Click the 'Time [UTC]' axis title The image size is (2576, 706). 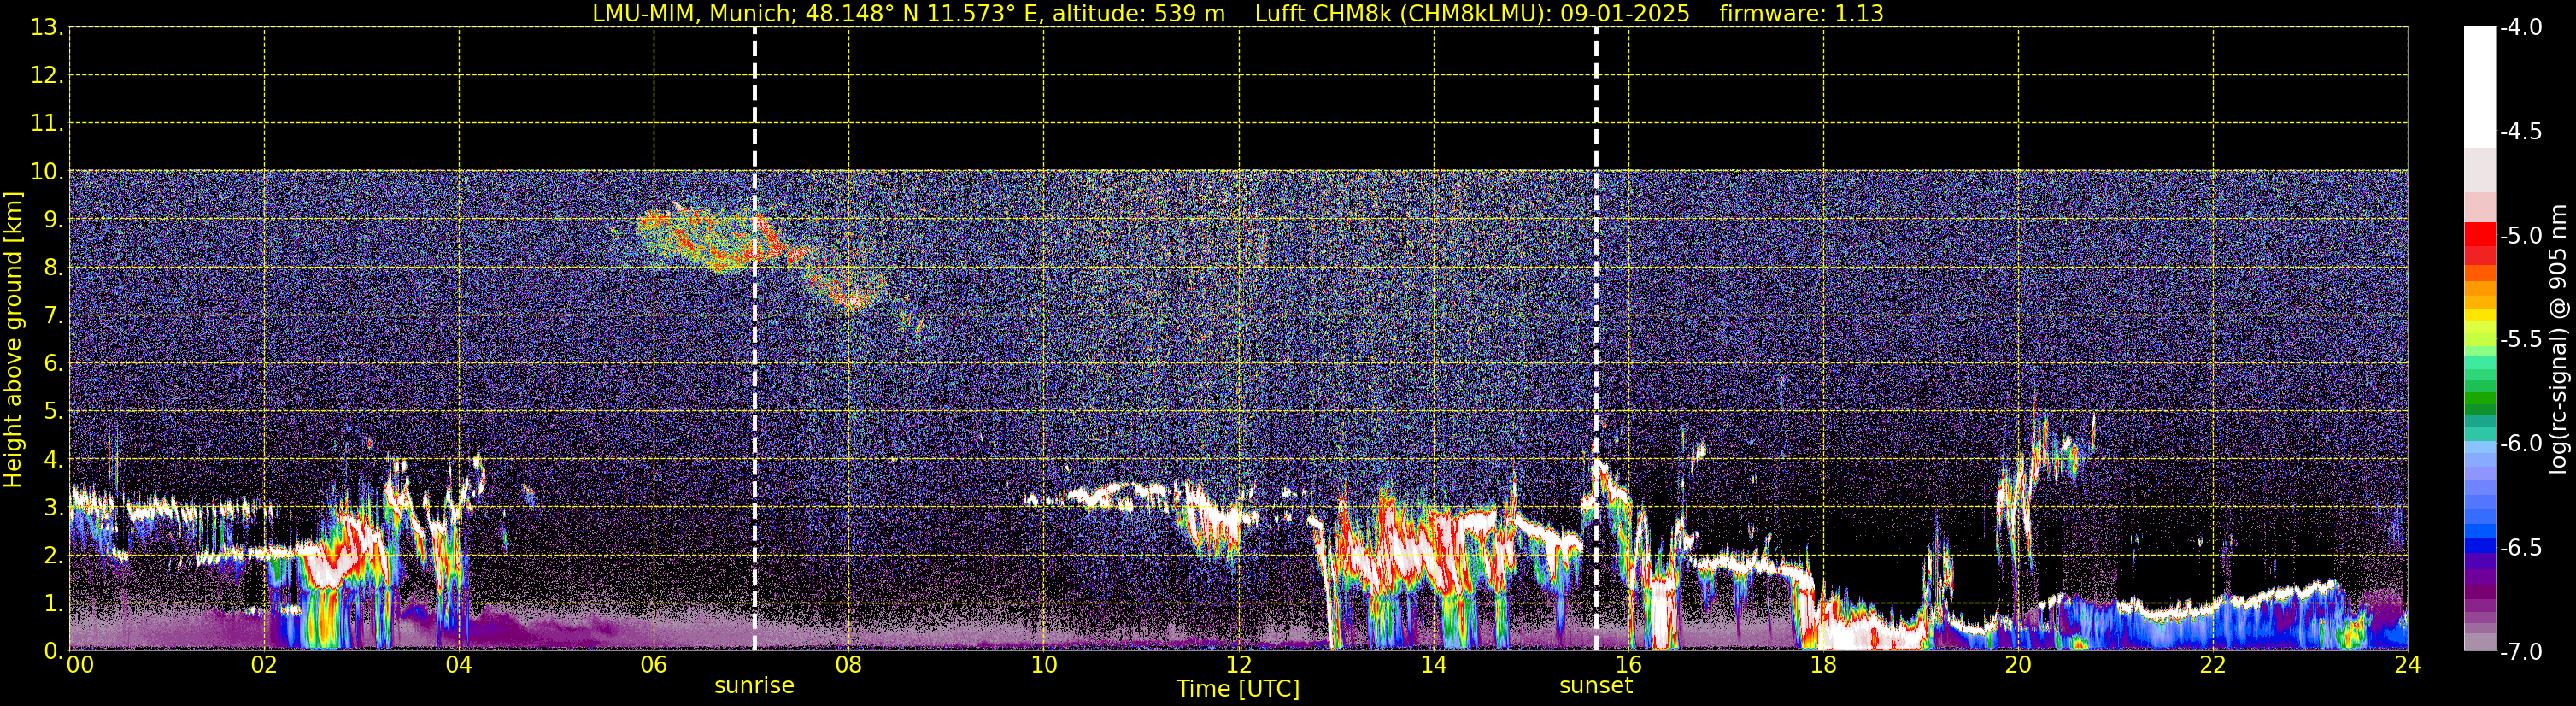[x=1238, y=689]
